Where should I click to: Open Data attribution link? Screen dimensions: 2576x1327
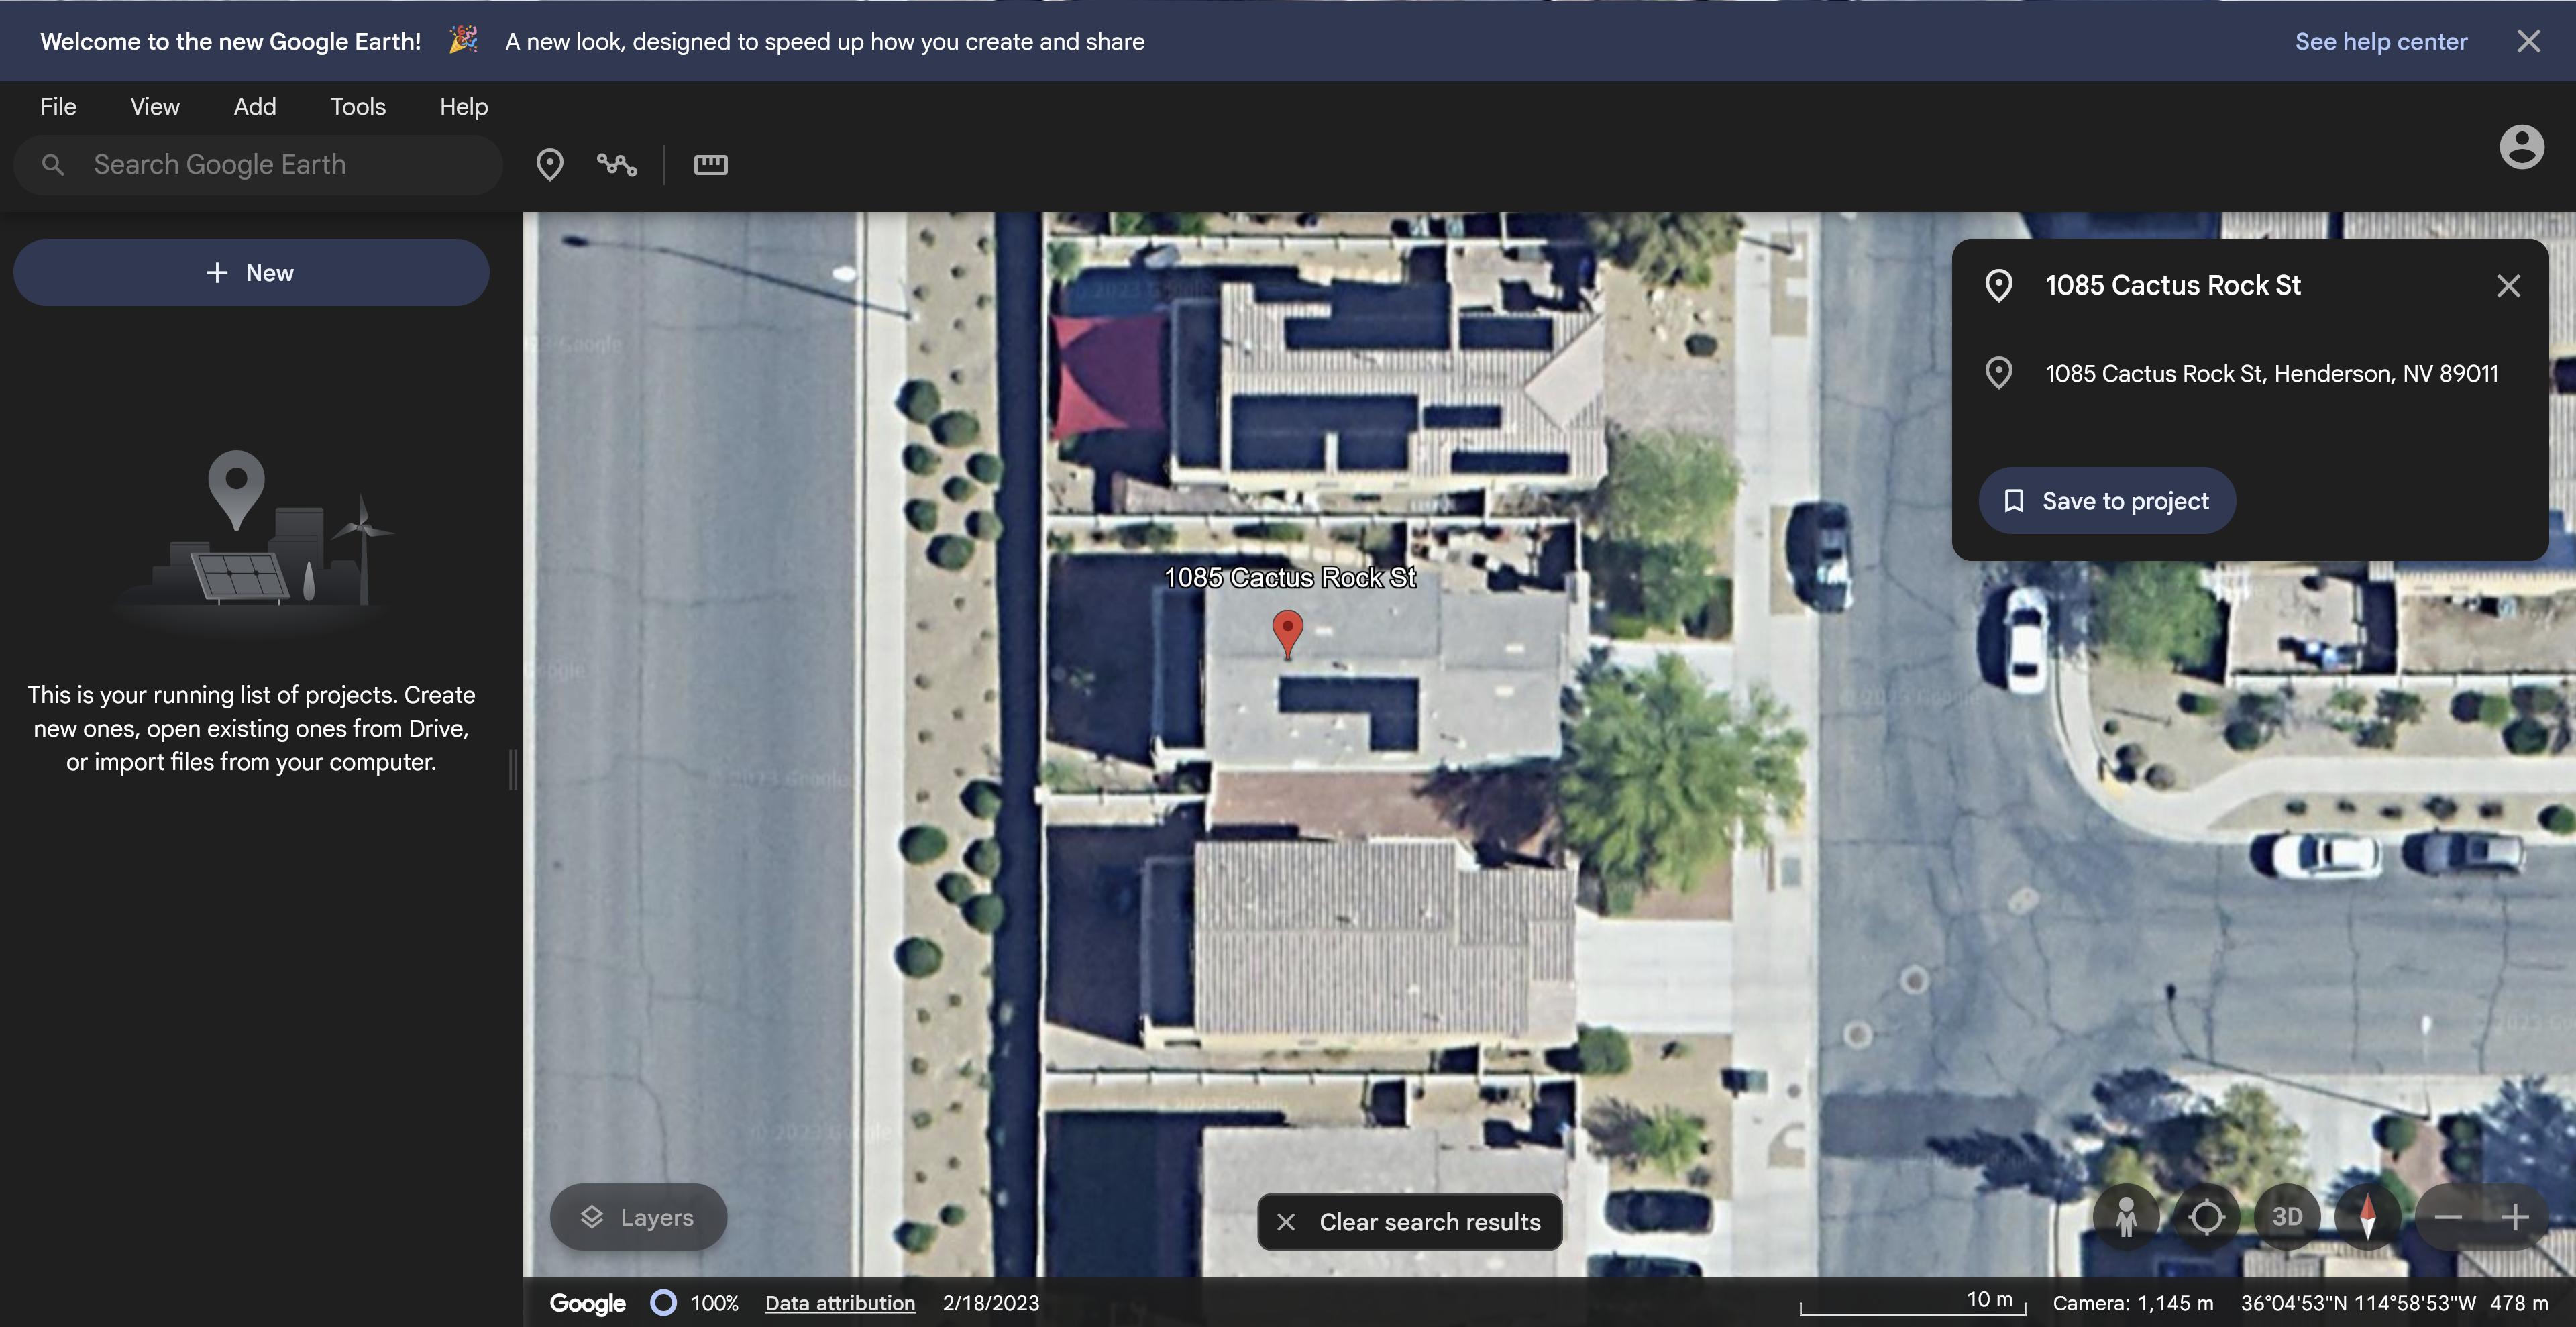(840, 1303)
